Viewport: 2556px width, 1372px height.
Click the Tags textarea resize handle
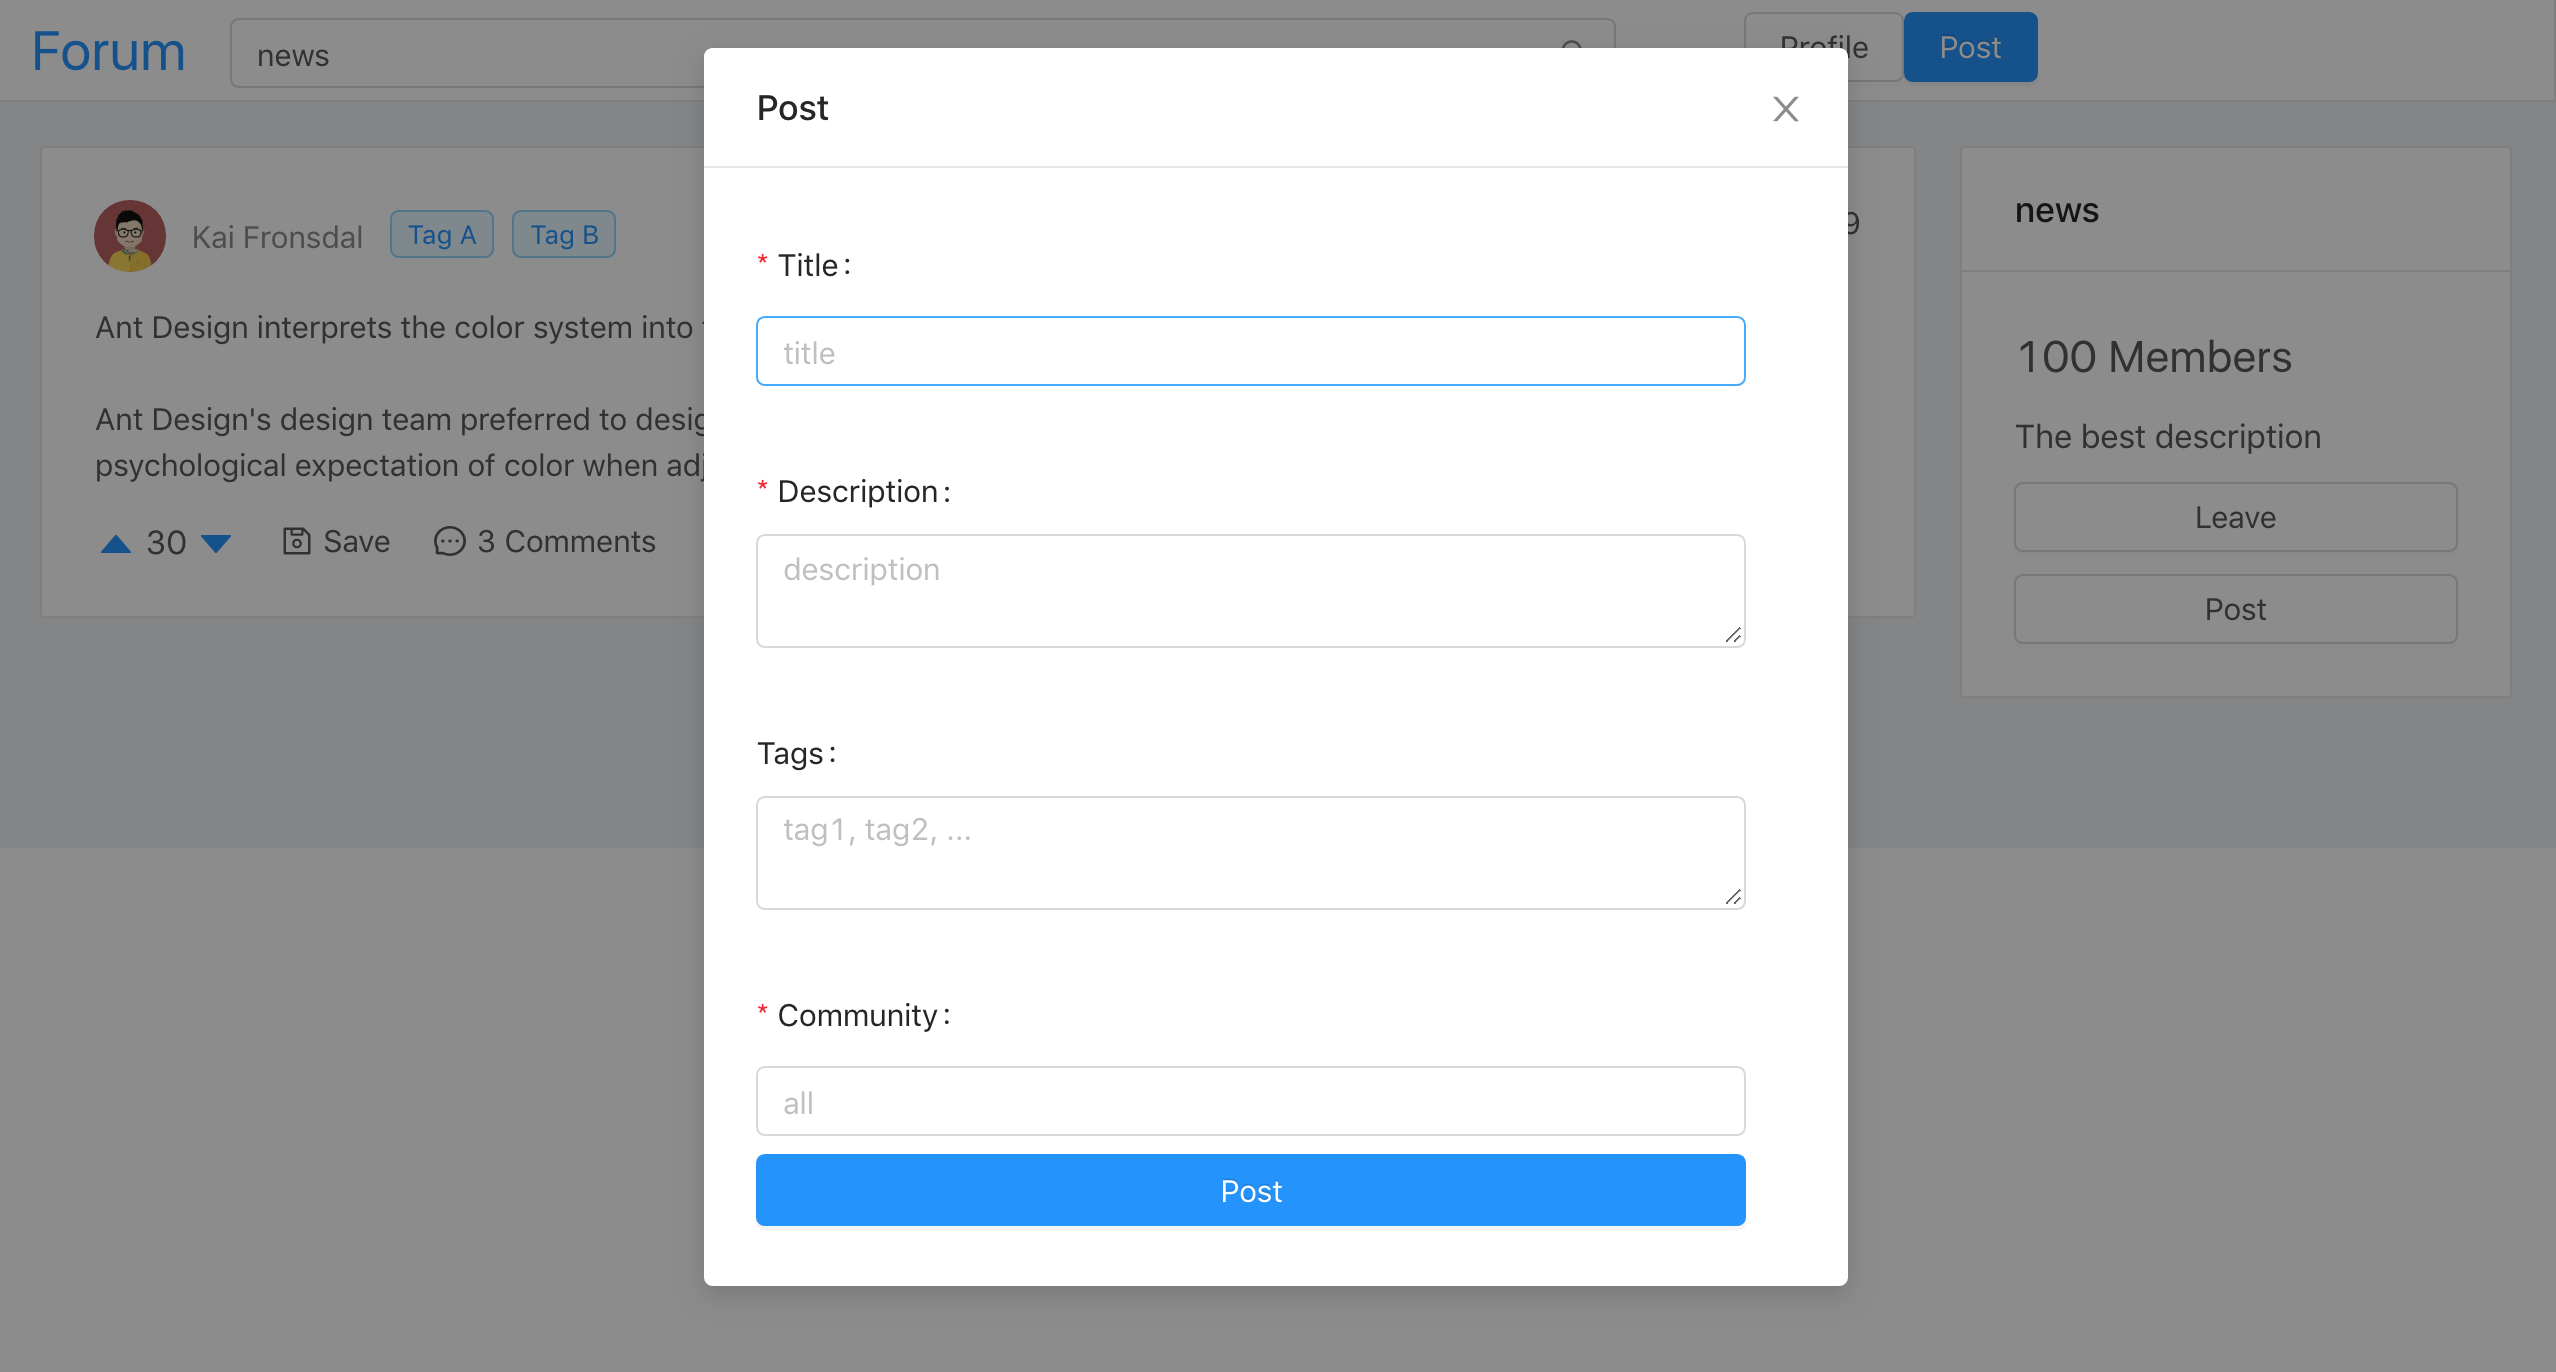click(x=1733, y=897)
